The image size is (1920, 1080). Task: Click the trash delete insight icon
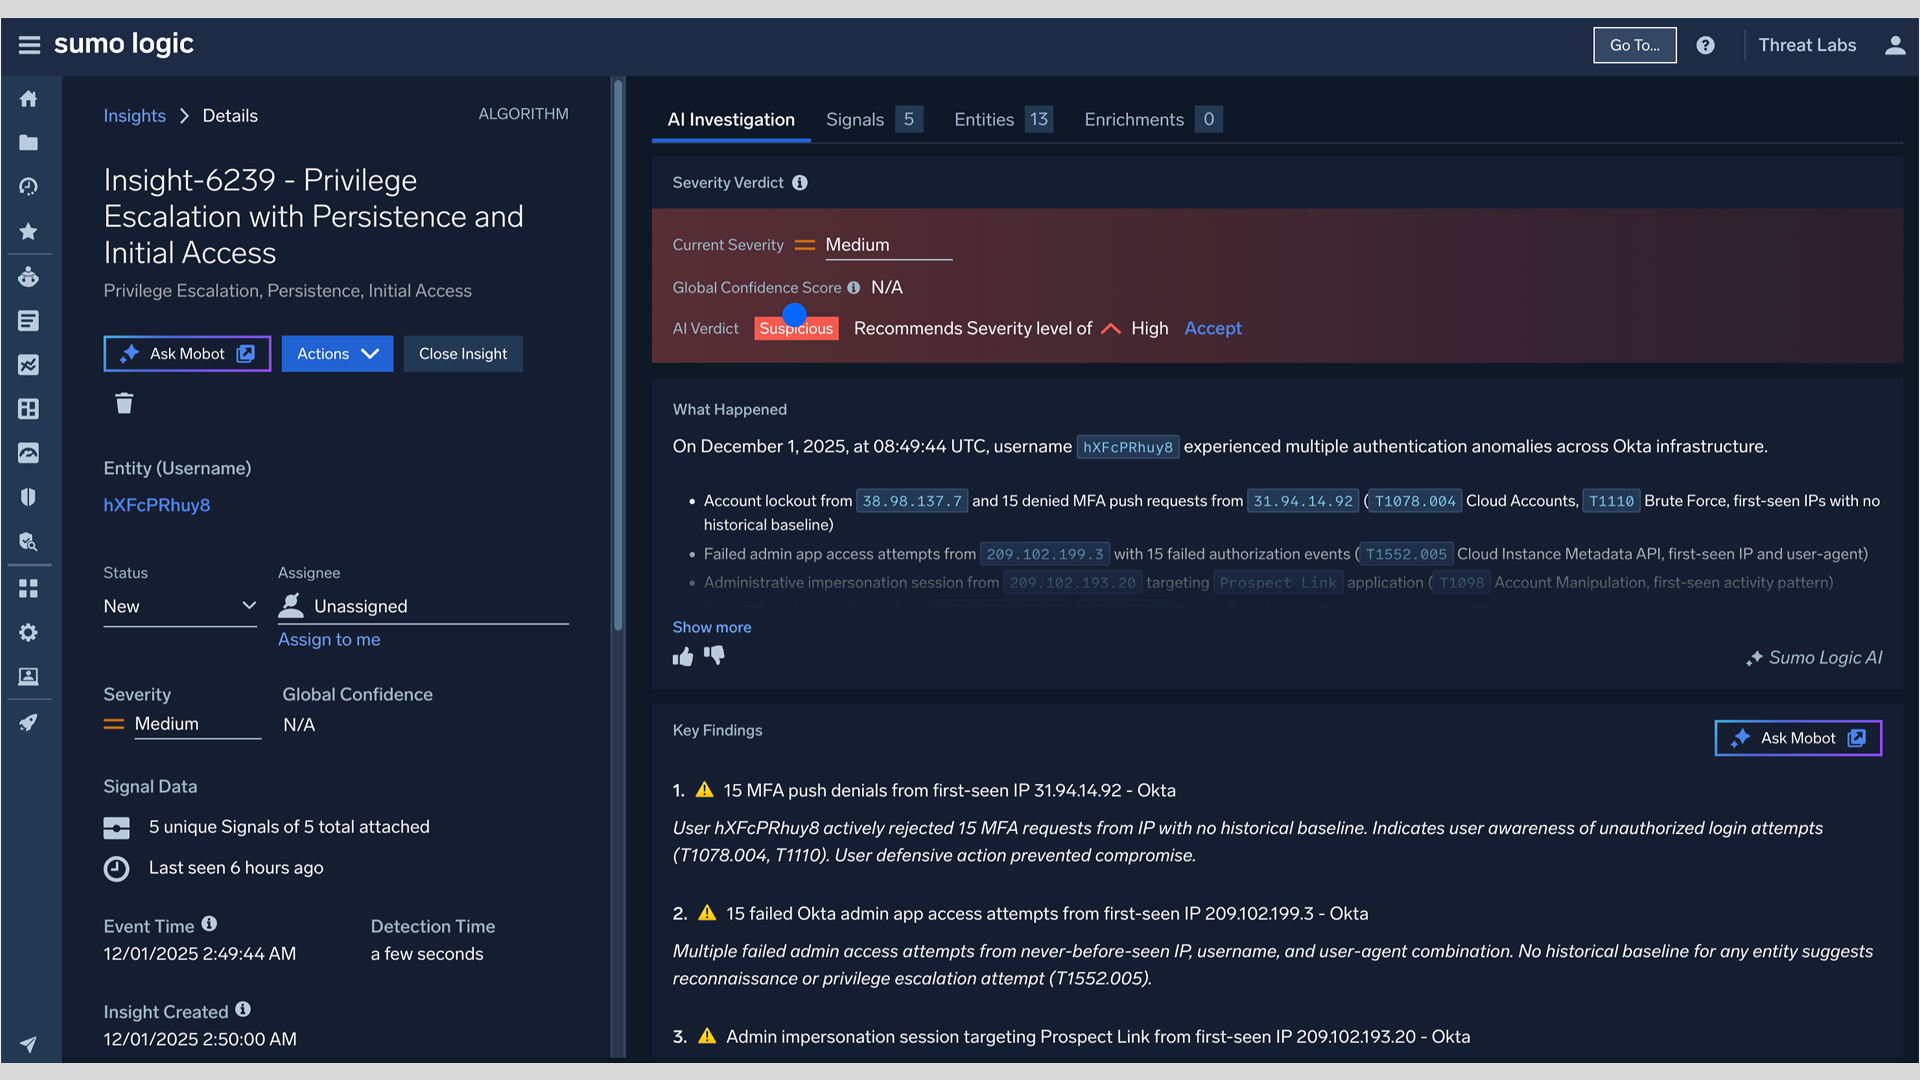tap(124, 403)
